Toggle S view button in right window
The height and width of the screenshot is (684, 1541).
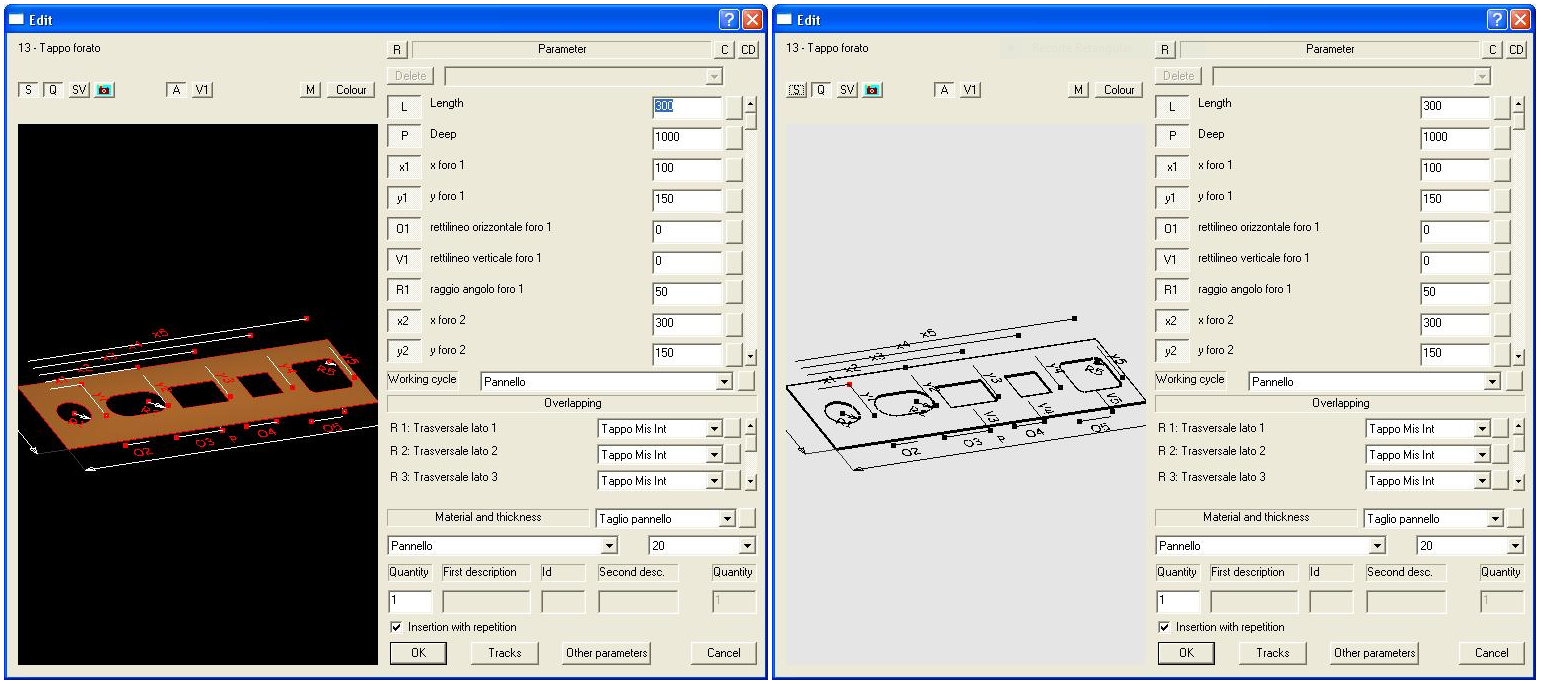click(x=796, y=90)
